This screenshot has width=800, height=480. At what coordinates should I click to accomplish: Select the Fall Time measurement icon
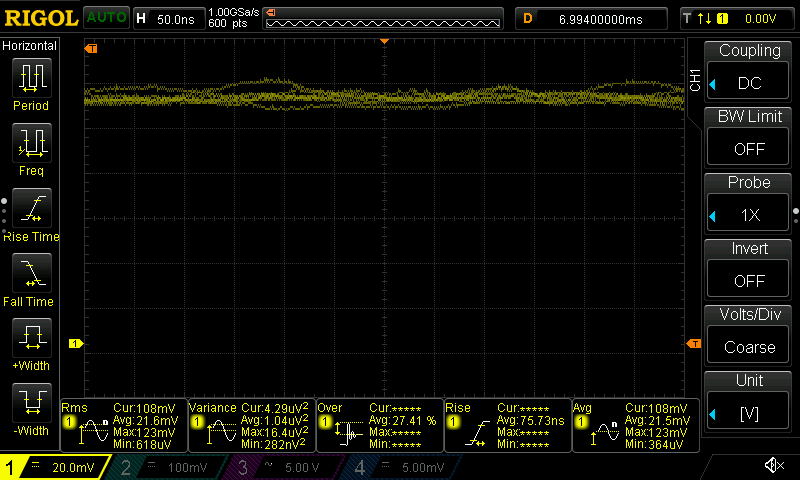tap(32, 273)
